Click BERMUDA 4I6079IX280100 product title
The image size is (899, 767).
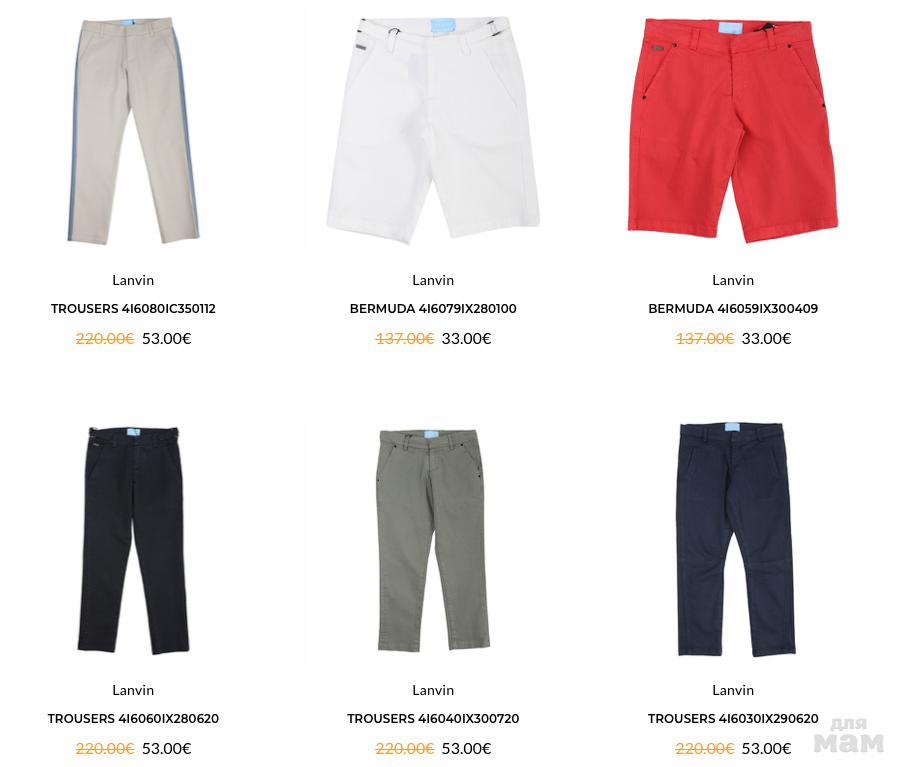coord(433,308)
